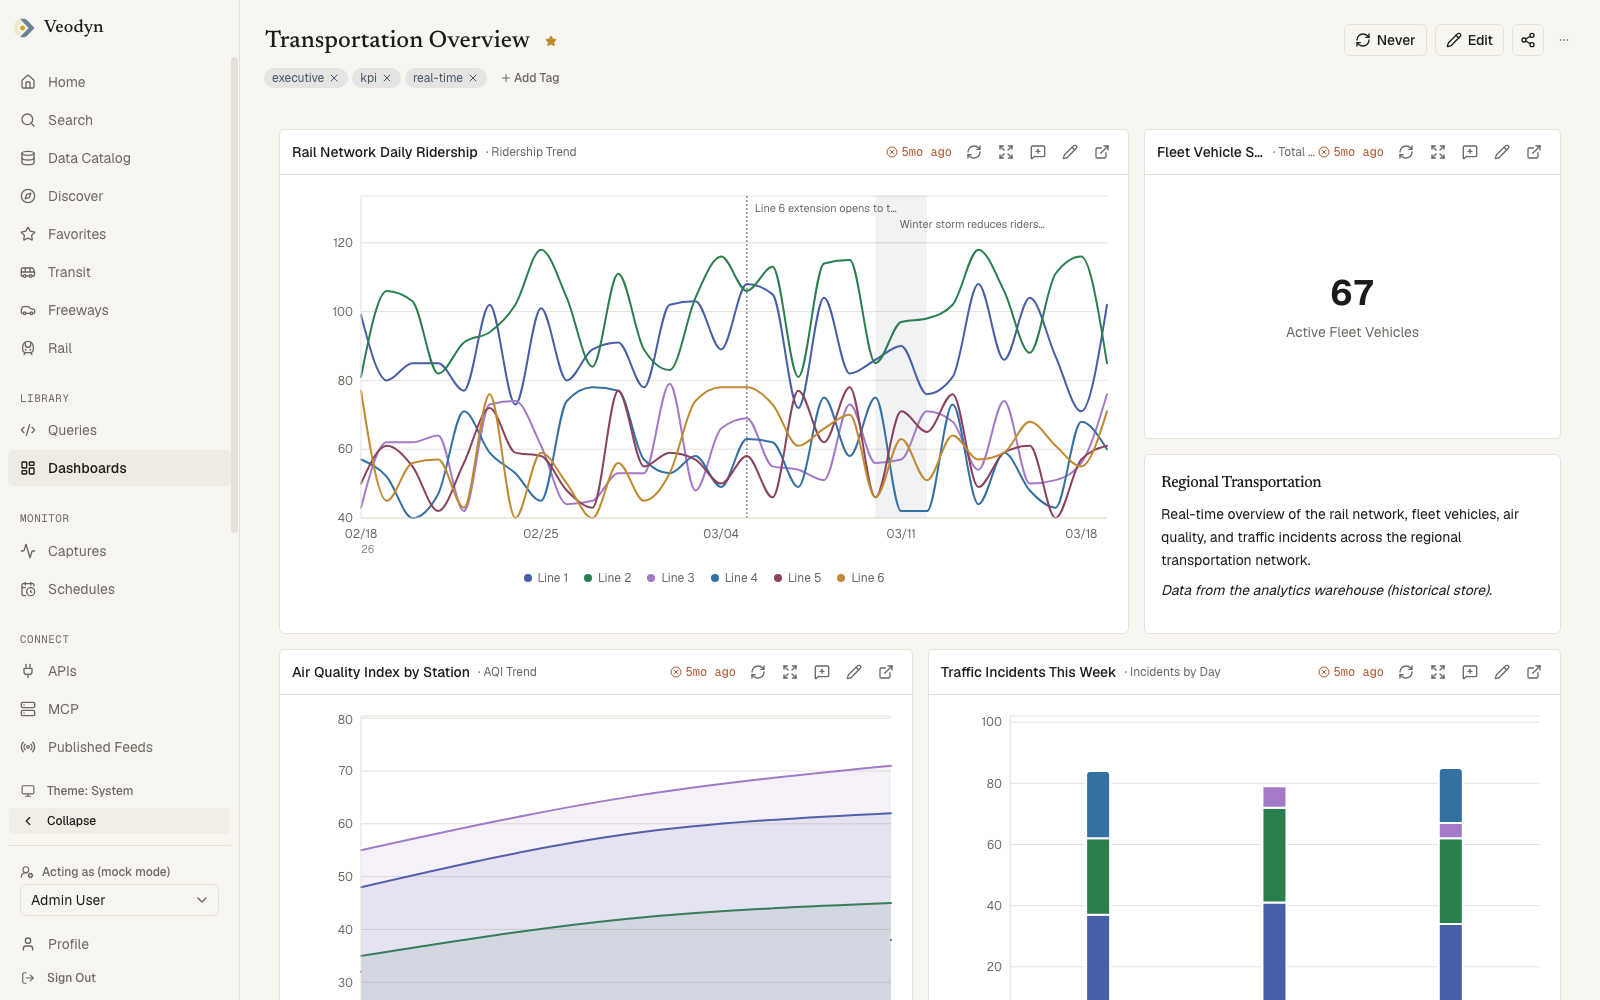The image size is (1600, 1000).
Task: Refresh the Air Quality Index panel
Action: click(758, 672)
